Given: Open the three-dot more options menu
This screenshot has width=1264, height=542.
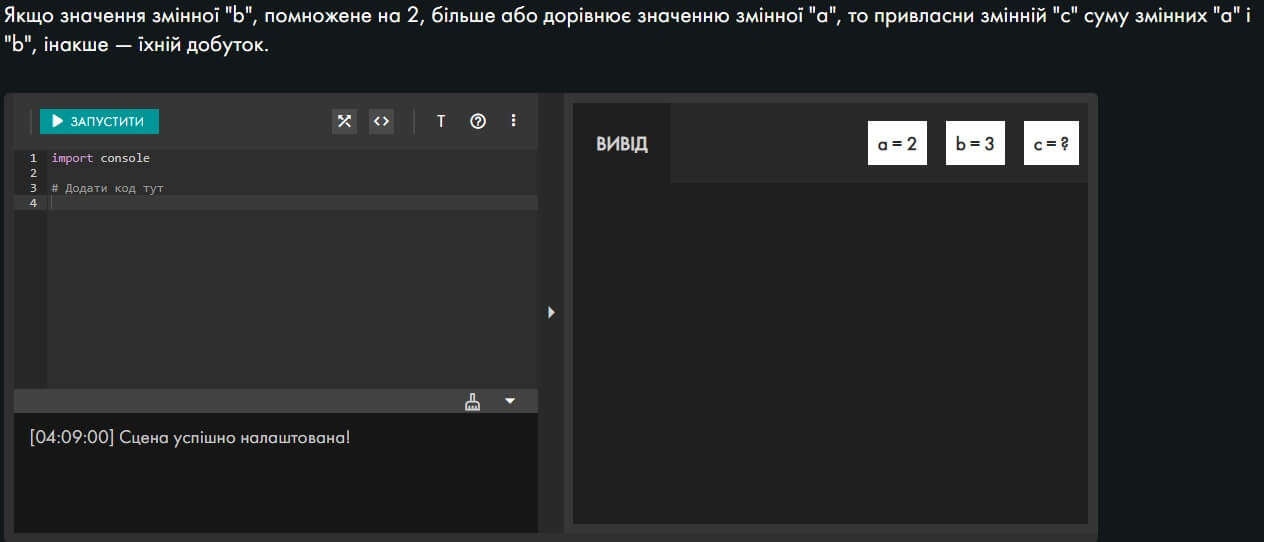Looking at the screenshot, I should tap(514, 121).
